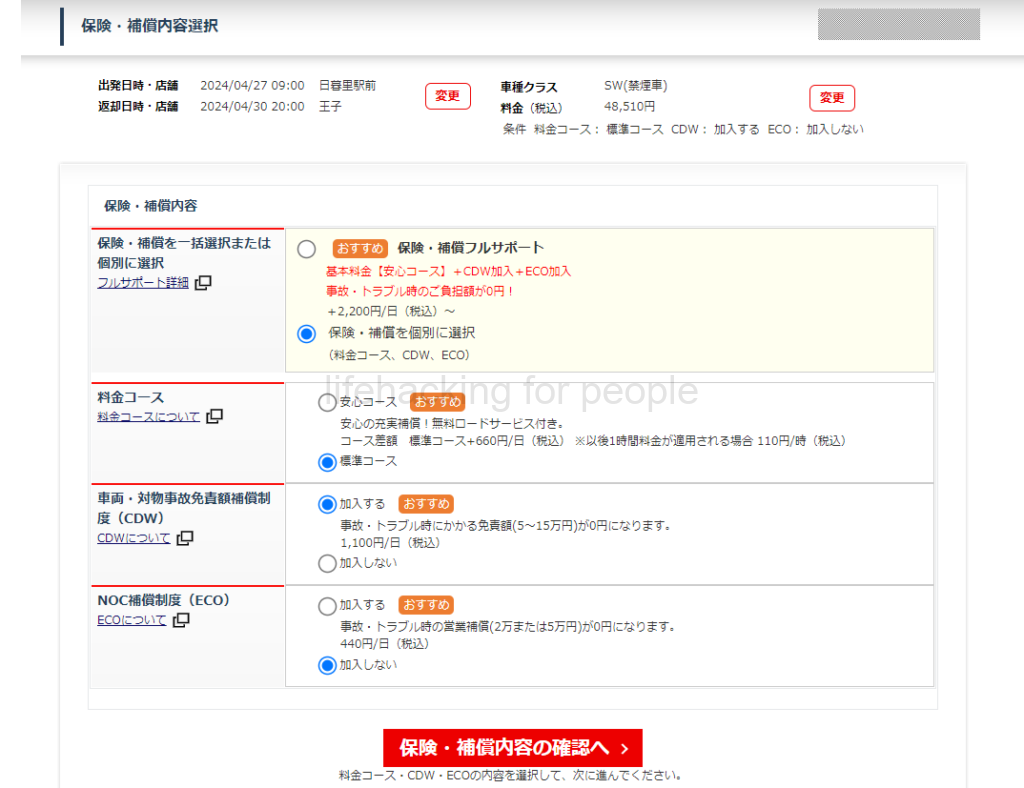Image resolution: width=1024 pixels, height=788 pixels.
Task: Open the ECOについて link
Action: [x=131, y=620]
